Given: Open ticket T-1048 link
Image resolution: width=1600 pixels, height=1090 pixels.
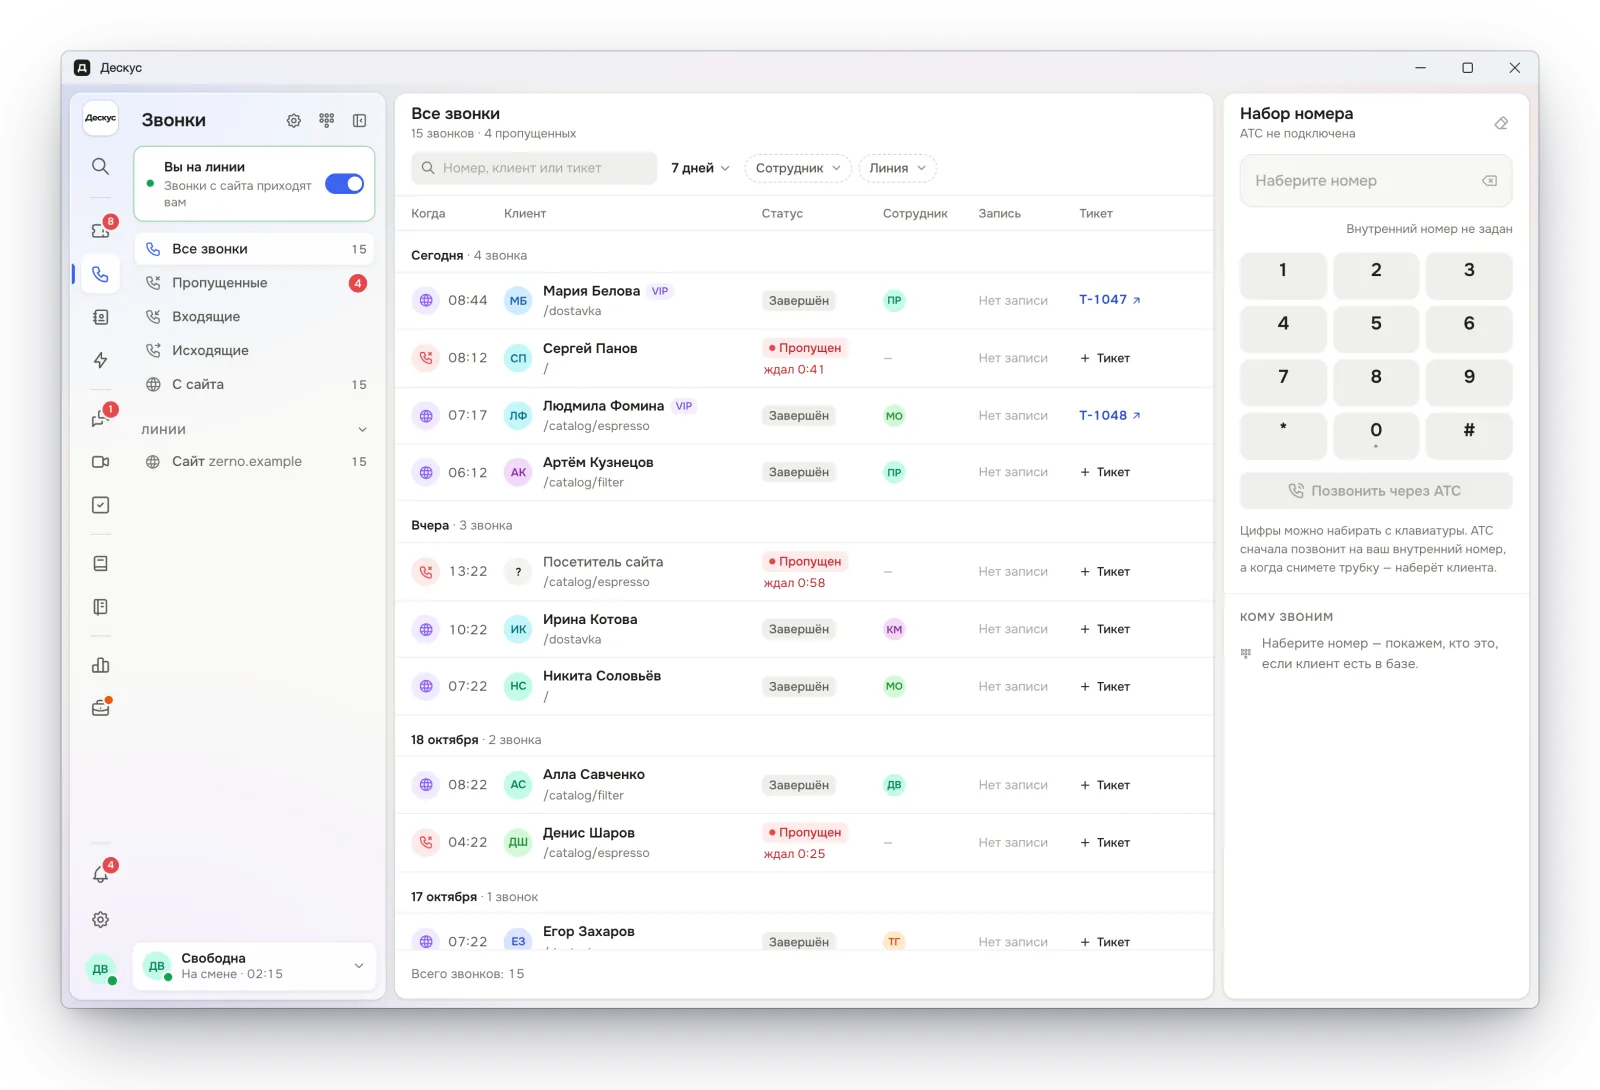Looking at the screenshot, I should click(1109, 416).
